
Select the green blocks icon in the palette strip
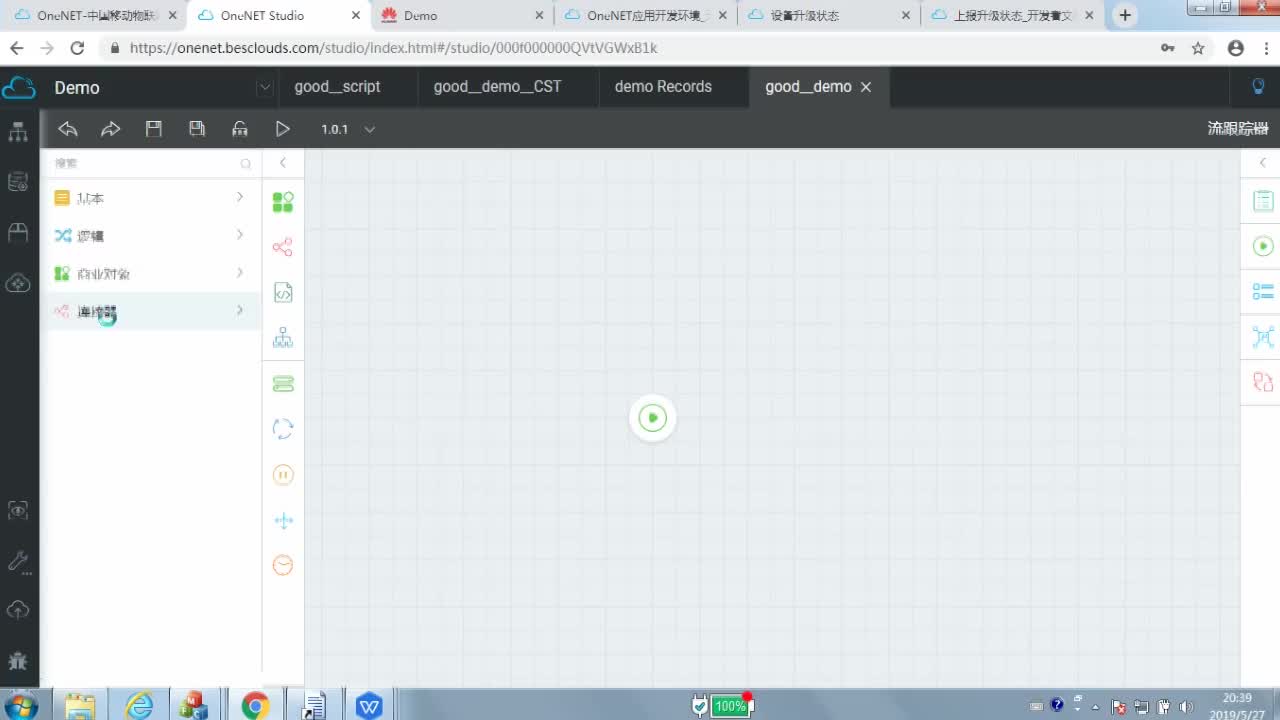(x=283, y=202)
